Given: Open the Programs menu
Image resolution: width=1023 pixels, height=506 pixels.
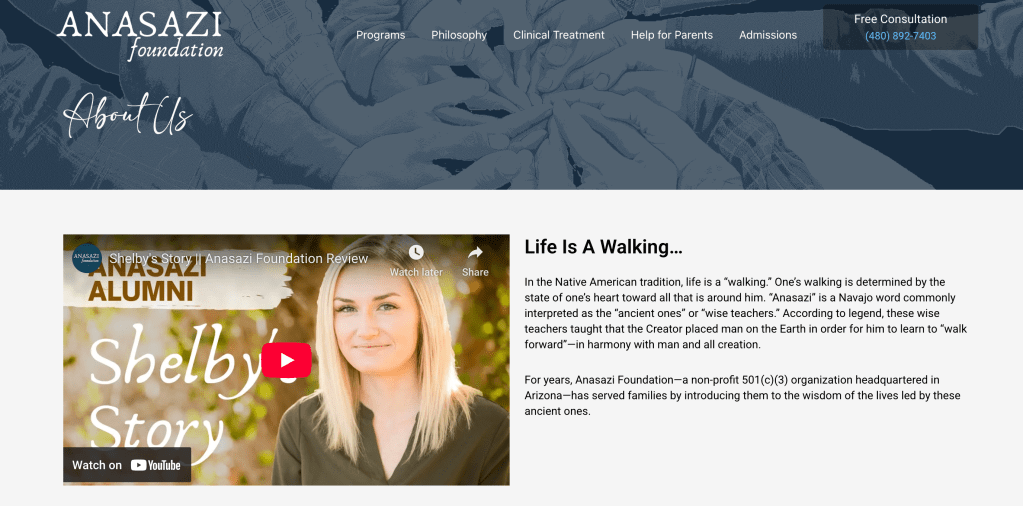Looking at the screenshot, I should 380,35.
